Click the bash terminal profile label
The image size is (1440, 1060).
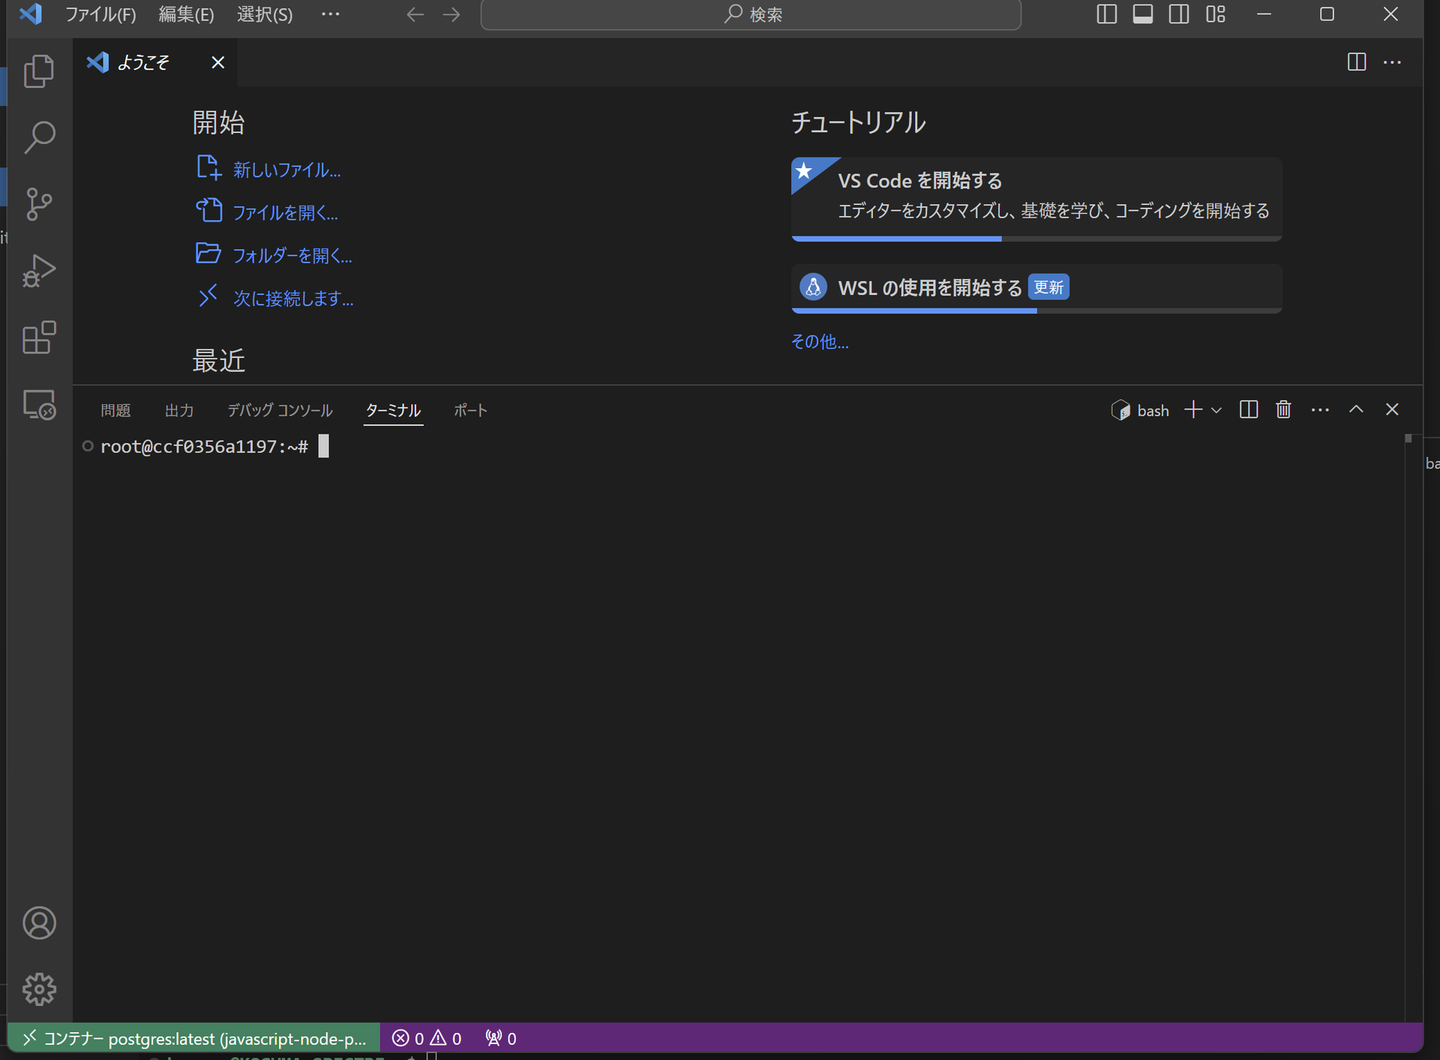point(1140,410)
